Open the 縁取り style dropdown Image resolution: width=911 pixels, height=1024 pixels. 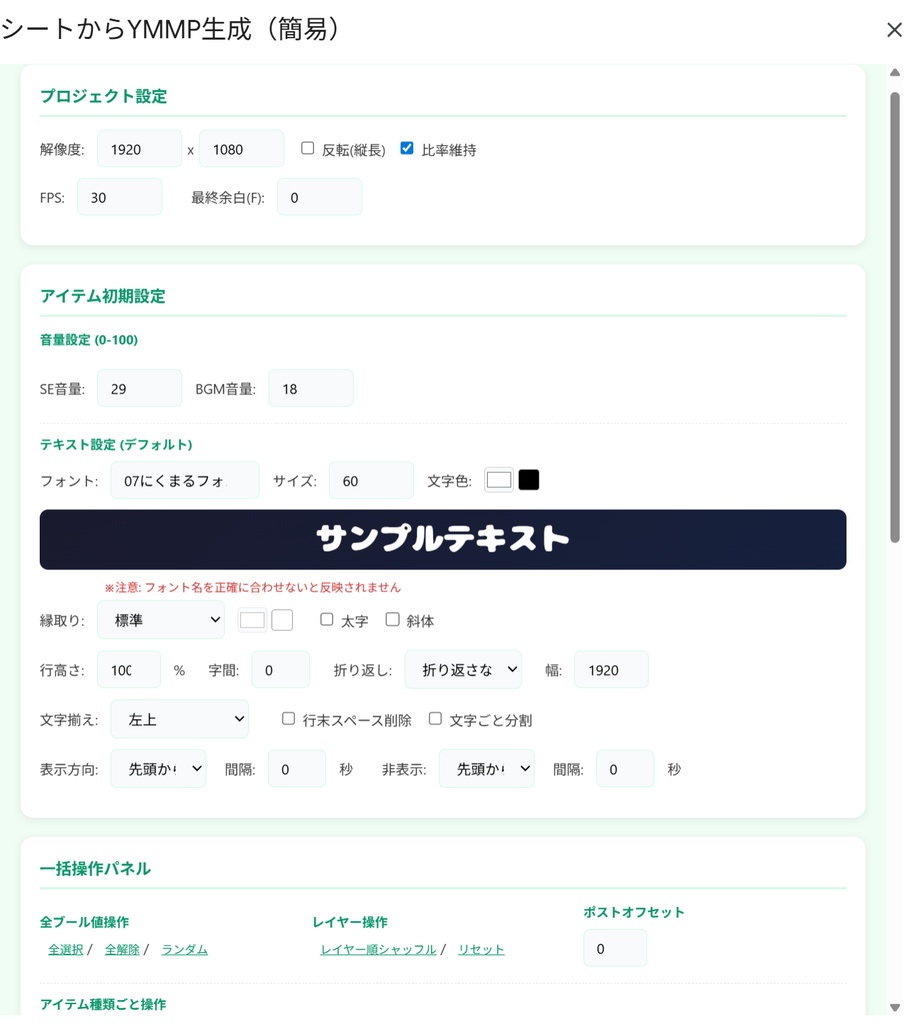pyautogui.click(x=160, y=620)
